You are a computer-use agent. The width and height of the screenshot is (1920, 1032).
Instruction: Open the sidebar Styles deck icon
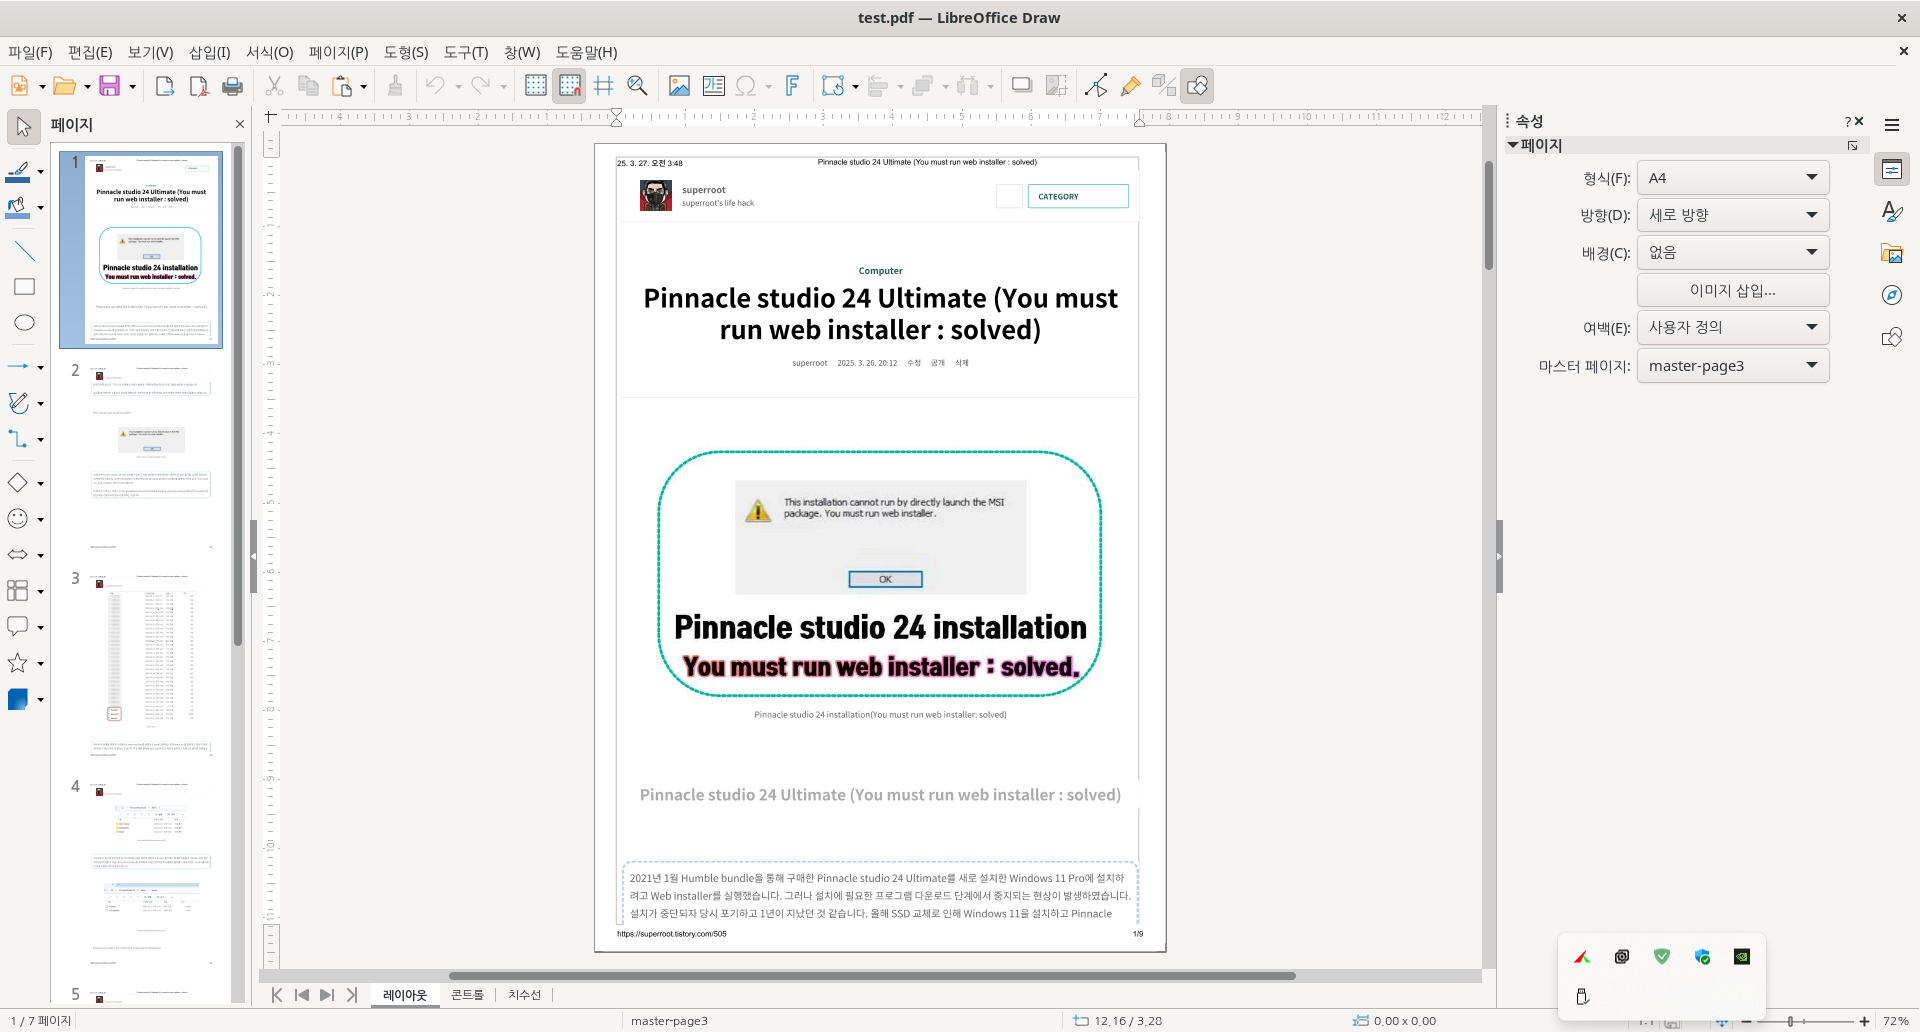coord(1892,211)
